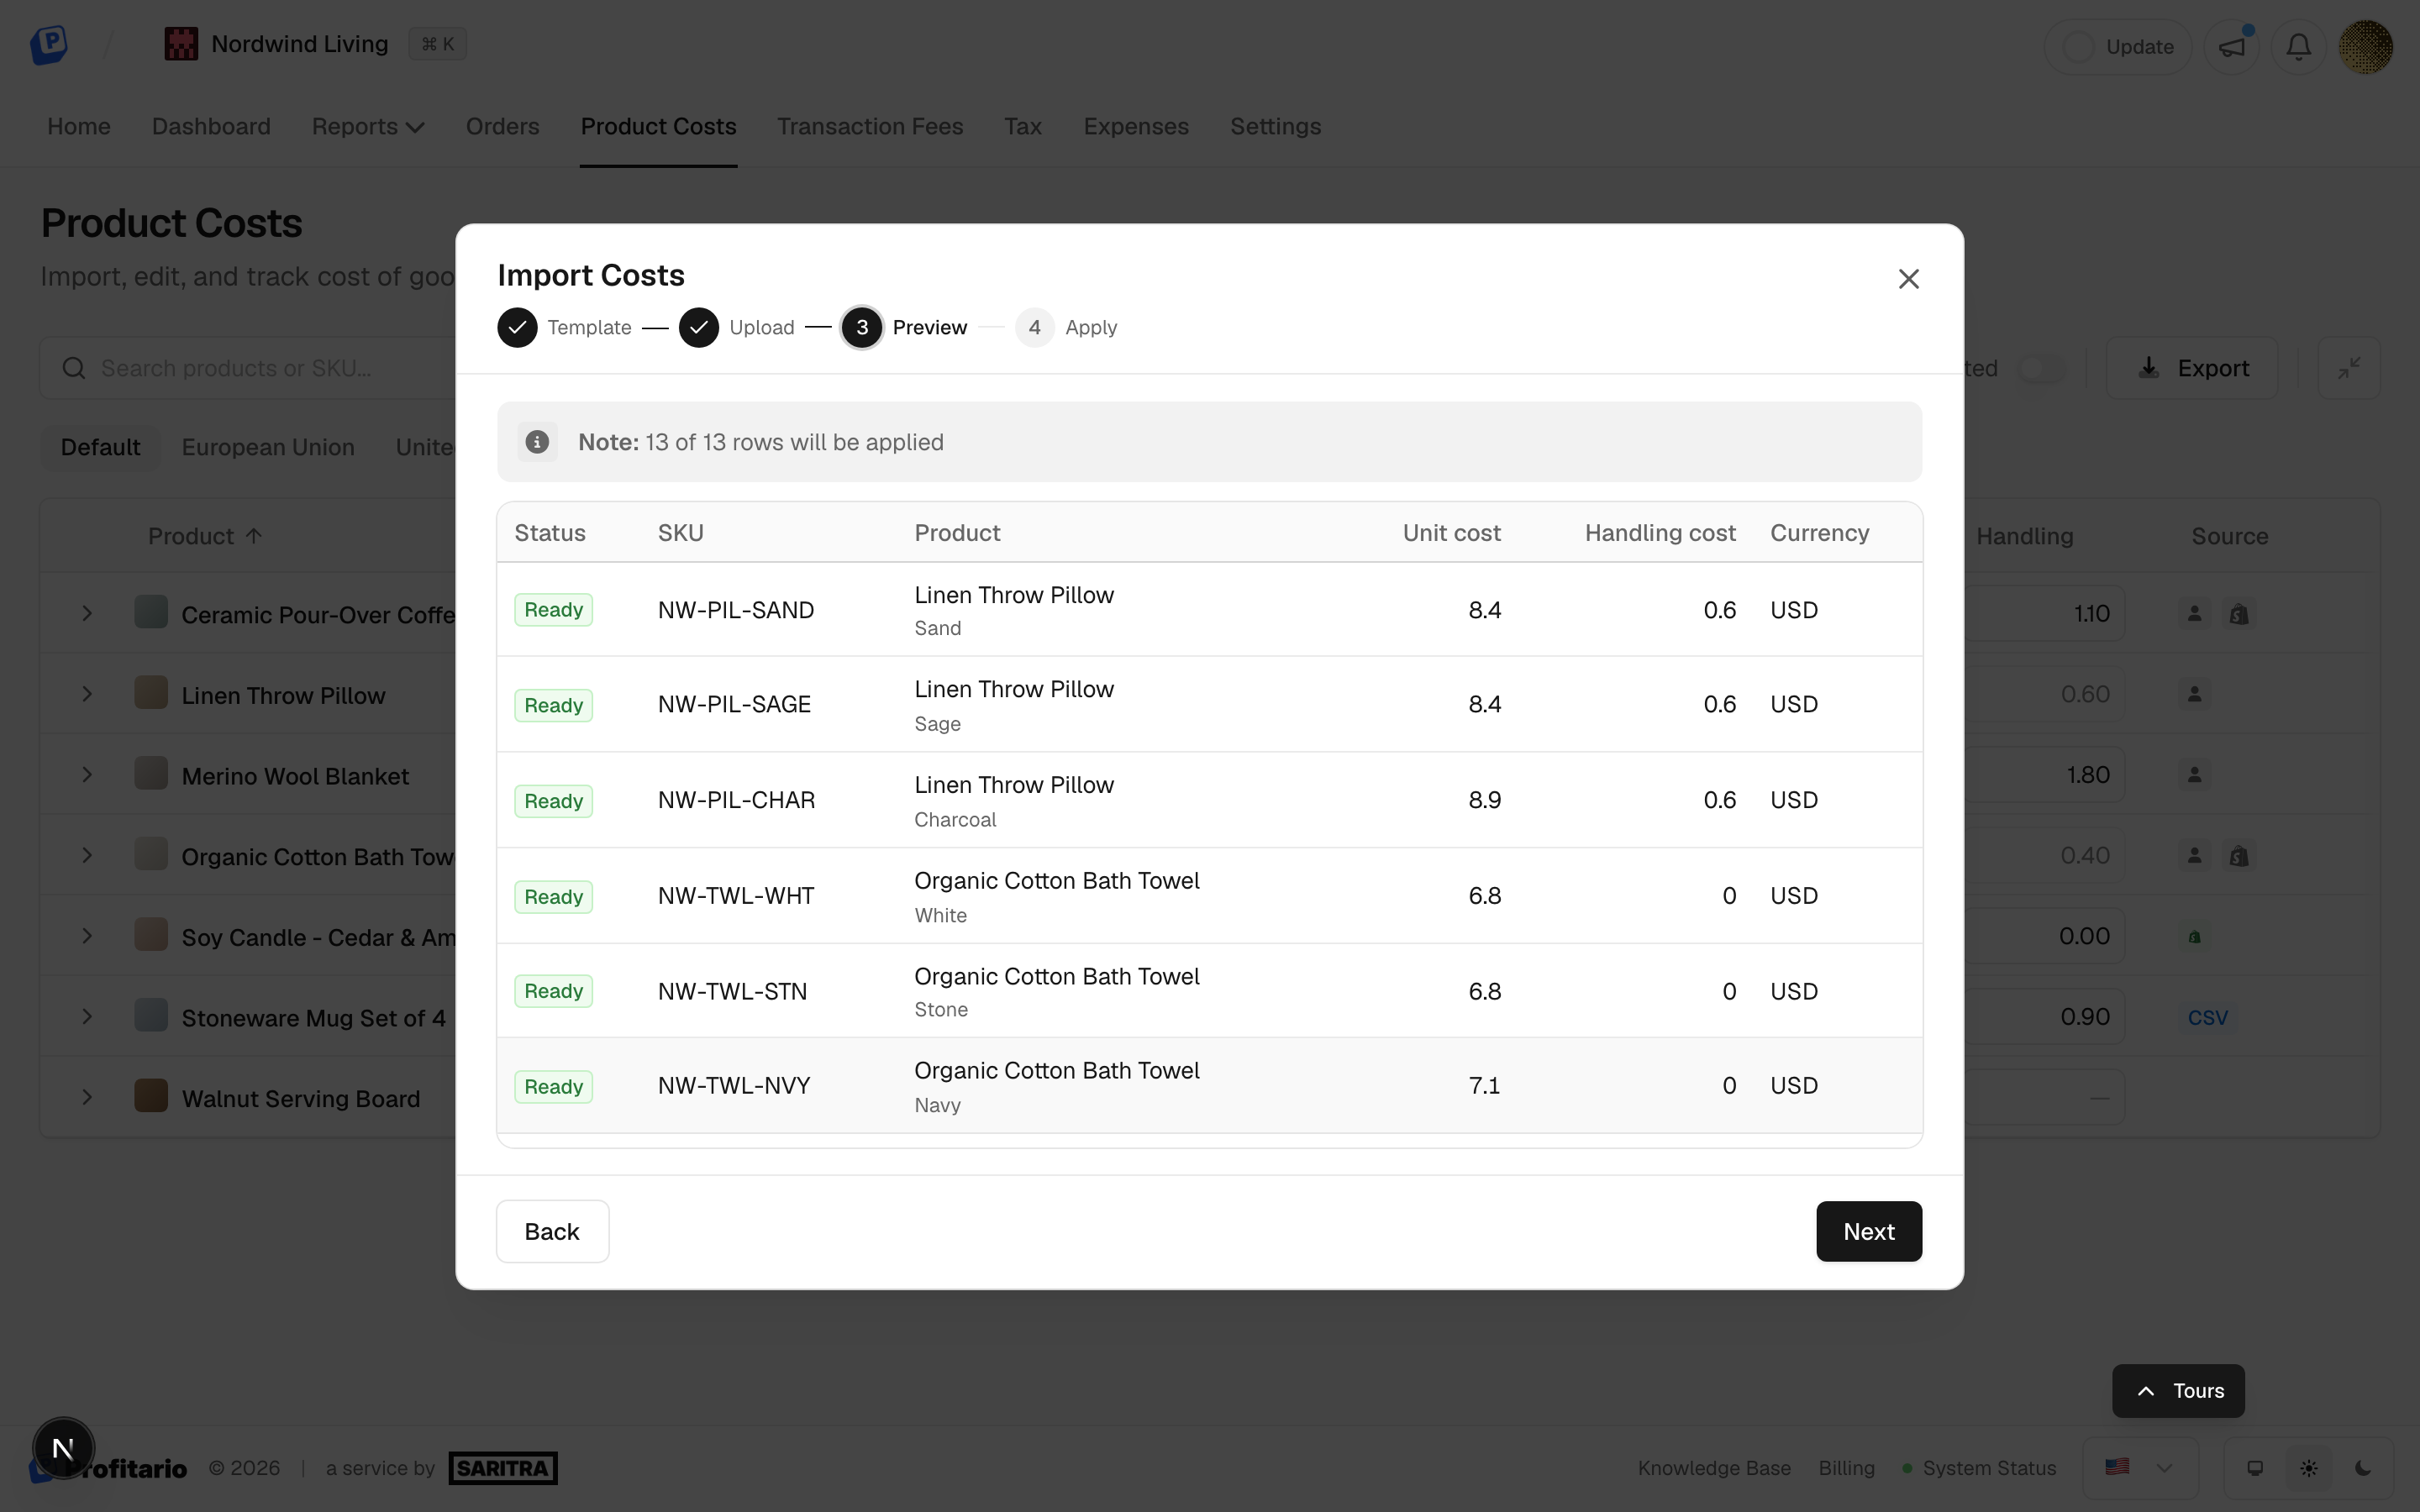This screenshot has height=1512, width=2420.
Task: Click the ⌘K command shortcut badge
Action: click(437, 44)
